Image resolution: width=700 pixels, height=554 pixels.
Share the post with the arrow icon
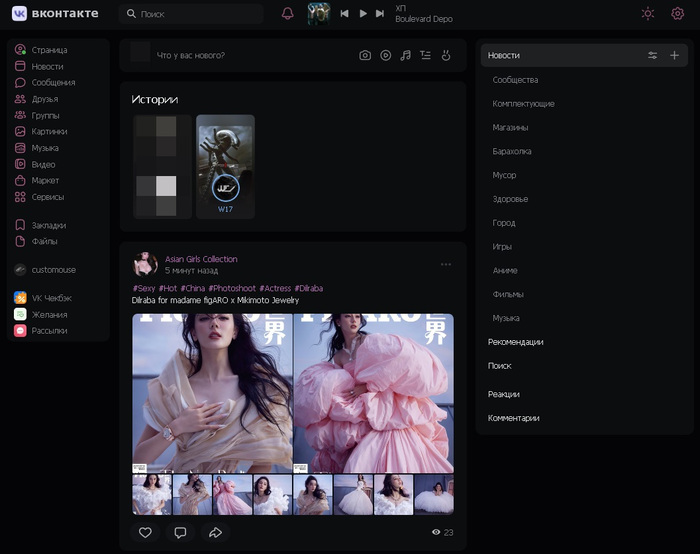(215, 533)
